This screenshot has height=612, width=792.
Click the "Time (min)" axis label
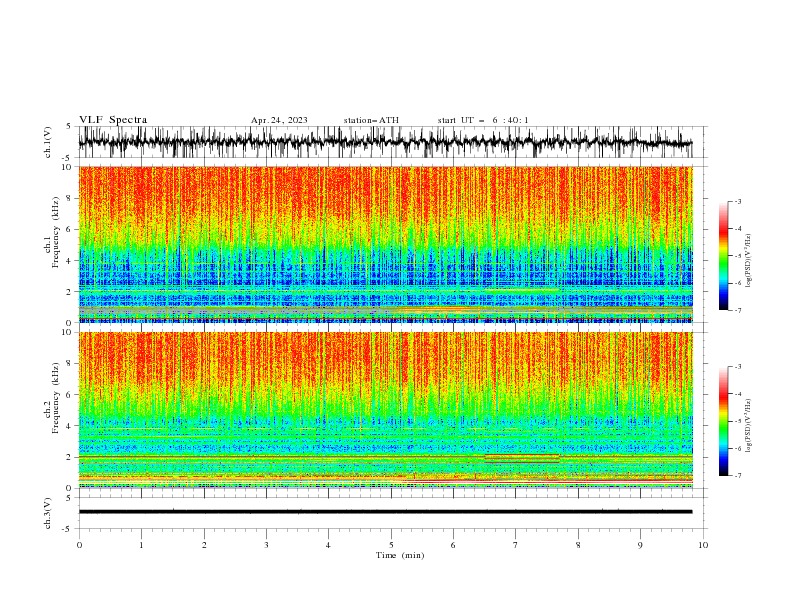point(400,555)
